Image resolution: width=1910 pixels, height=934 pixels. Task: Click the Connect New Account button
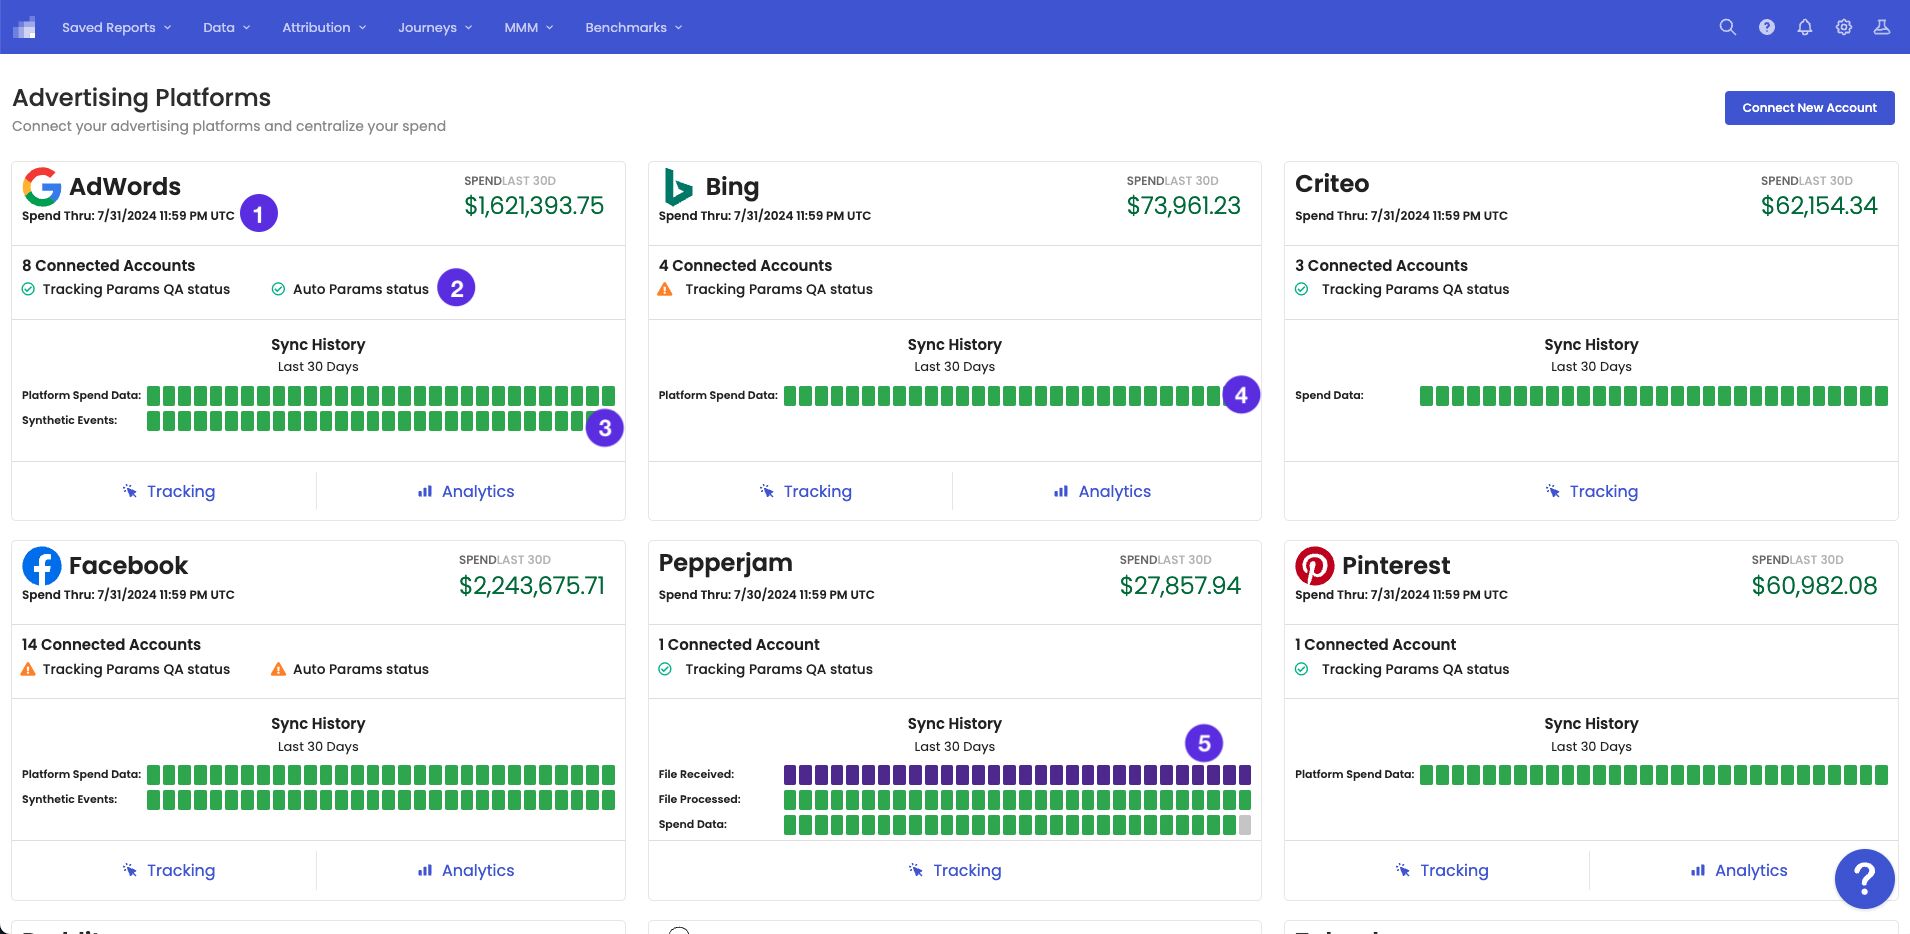[1809, 108]
